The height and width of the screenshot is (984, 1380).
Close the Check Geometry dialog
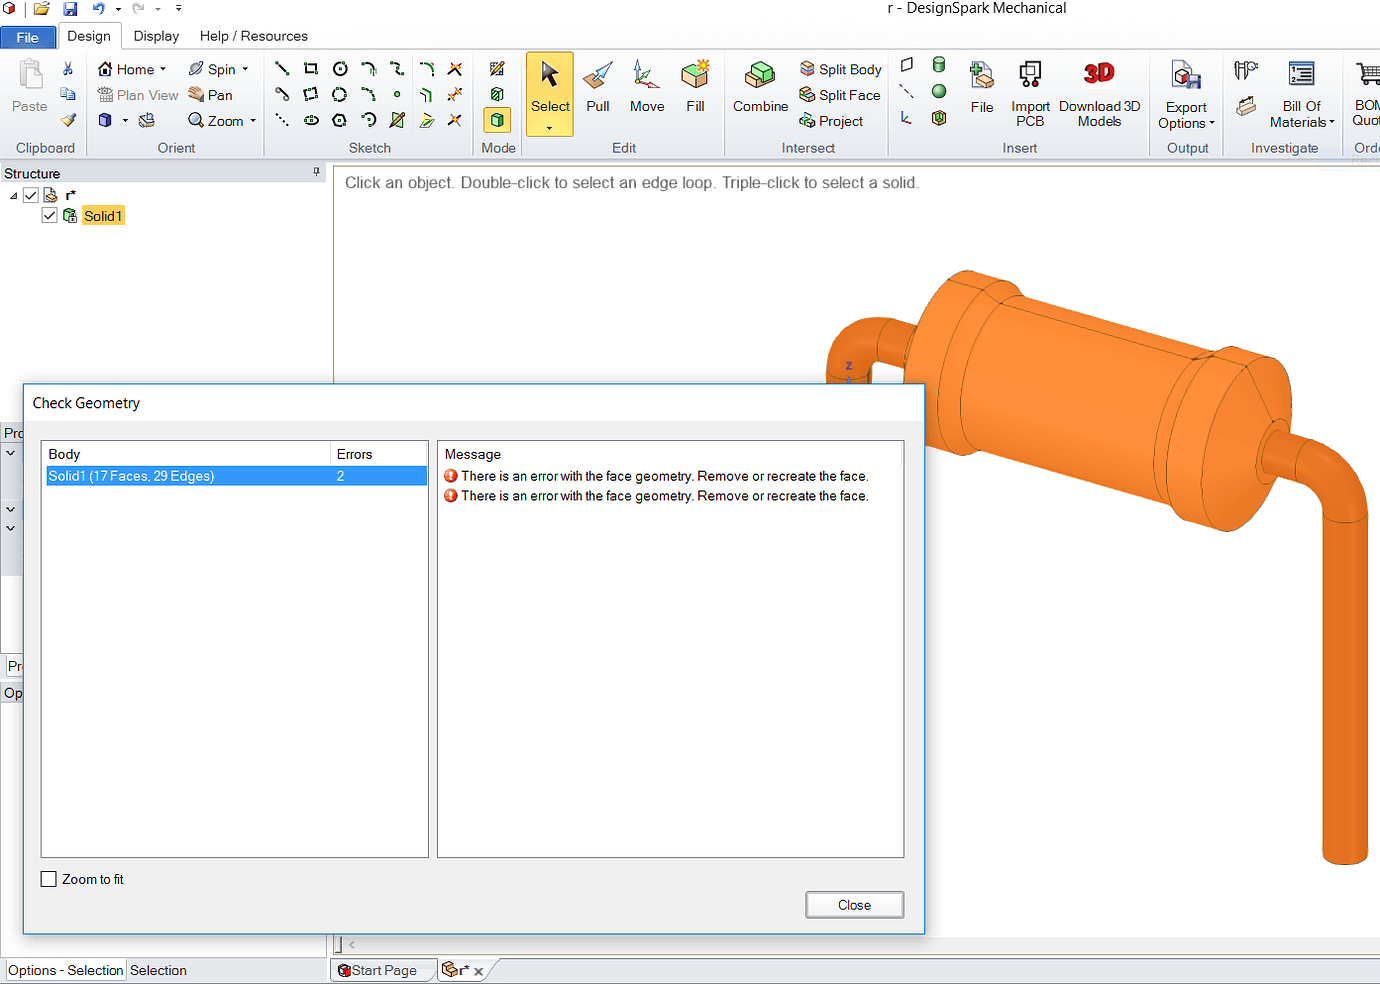pyautogui.click(x=854, y=904)
